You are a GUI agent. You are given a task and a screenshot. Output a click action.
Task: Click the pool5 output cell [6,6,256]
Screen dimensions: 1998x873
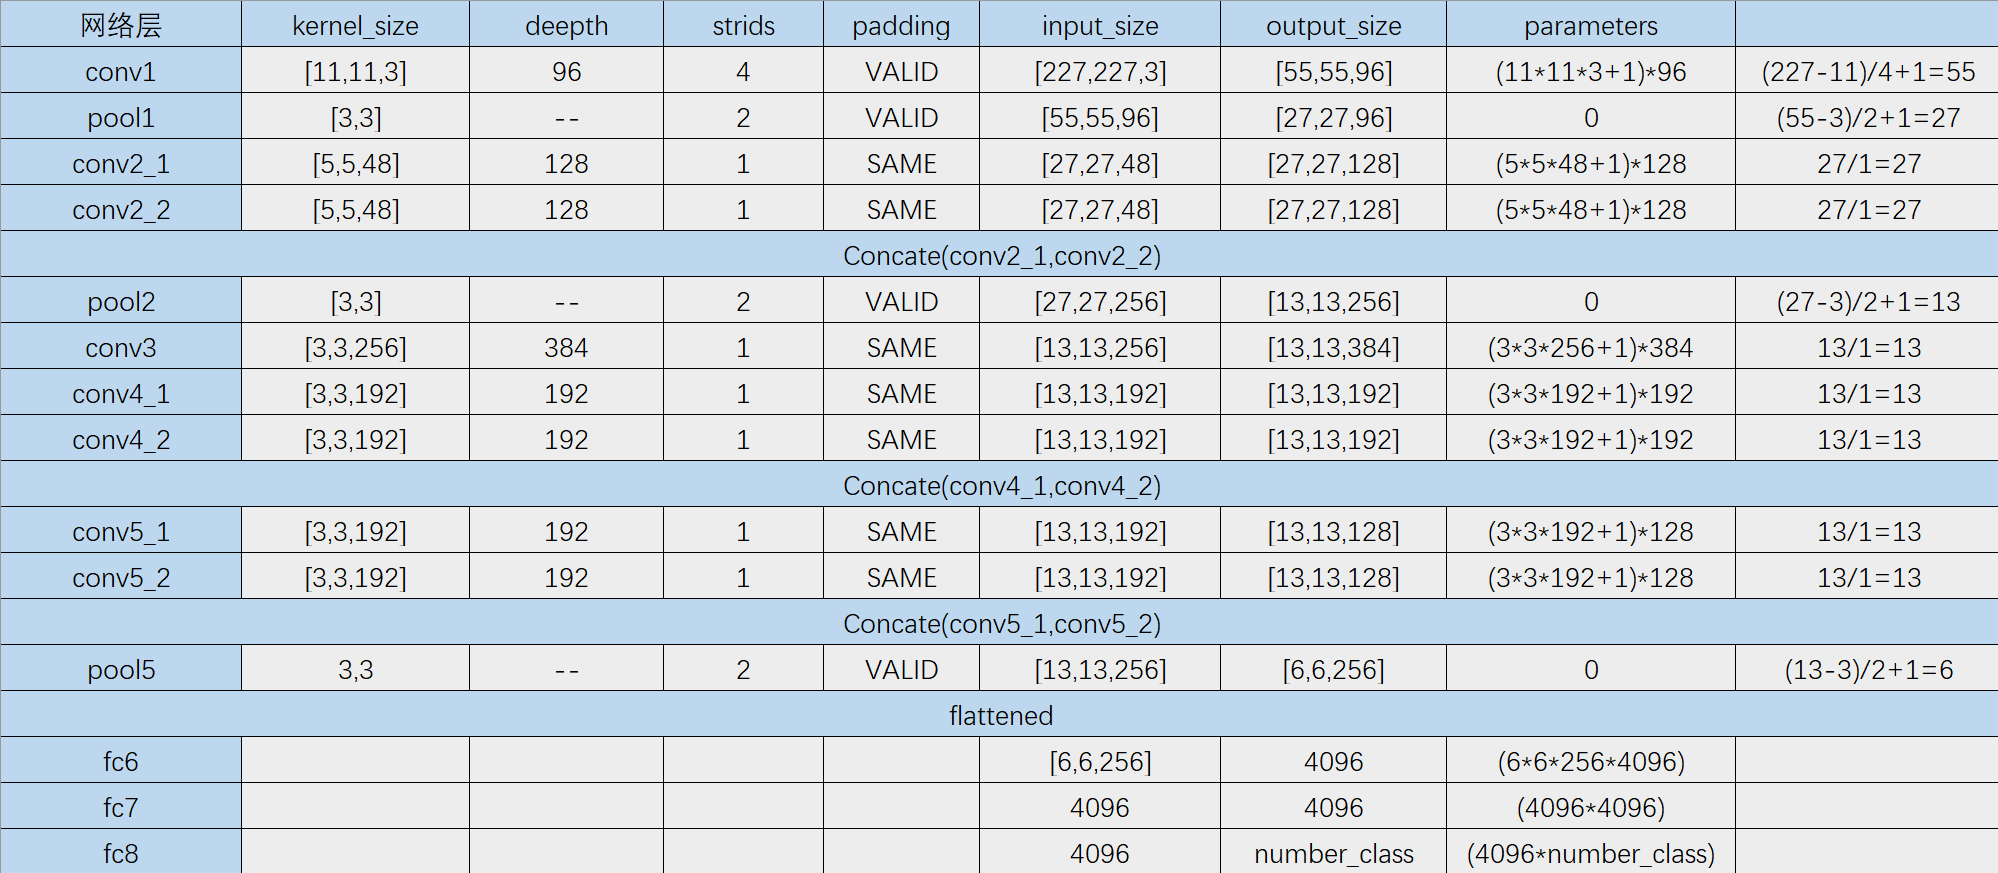coord(1333,669)
